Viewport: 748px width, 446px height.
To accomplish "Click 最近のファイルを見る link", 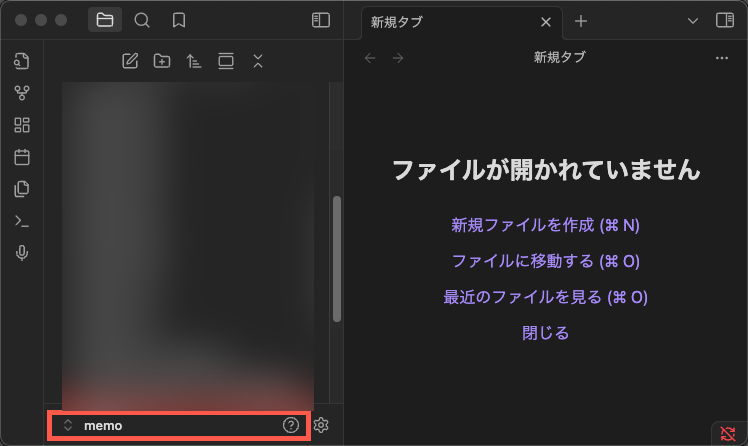I will tap(545, 297).
